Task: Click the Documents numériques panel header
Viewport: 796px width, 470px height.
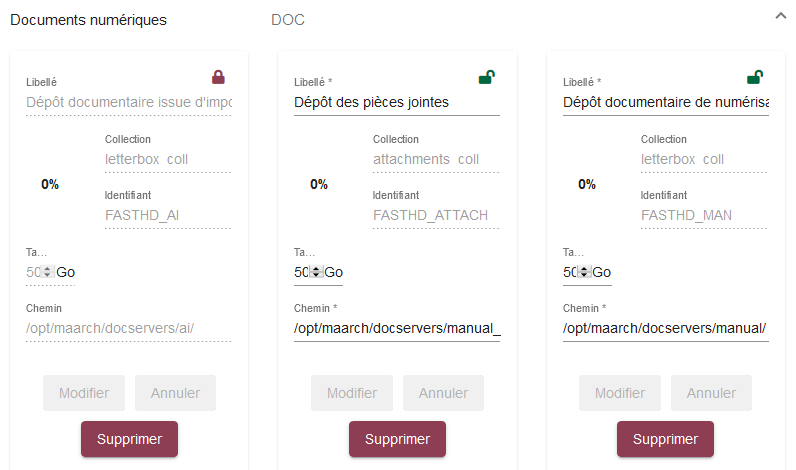Action: [88, 20]
